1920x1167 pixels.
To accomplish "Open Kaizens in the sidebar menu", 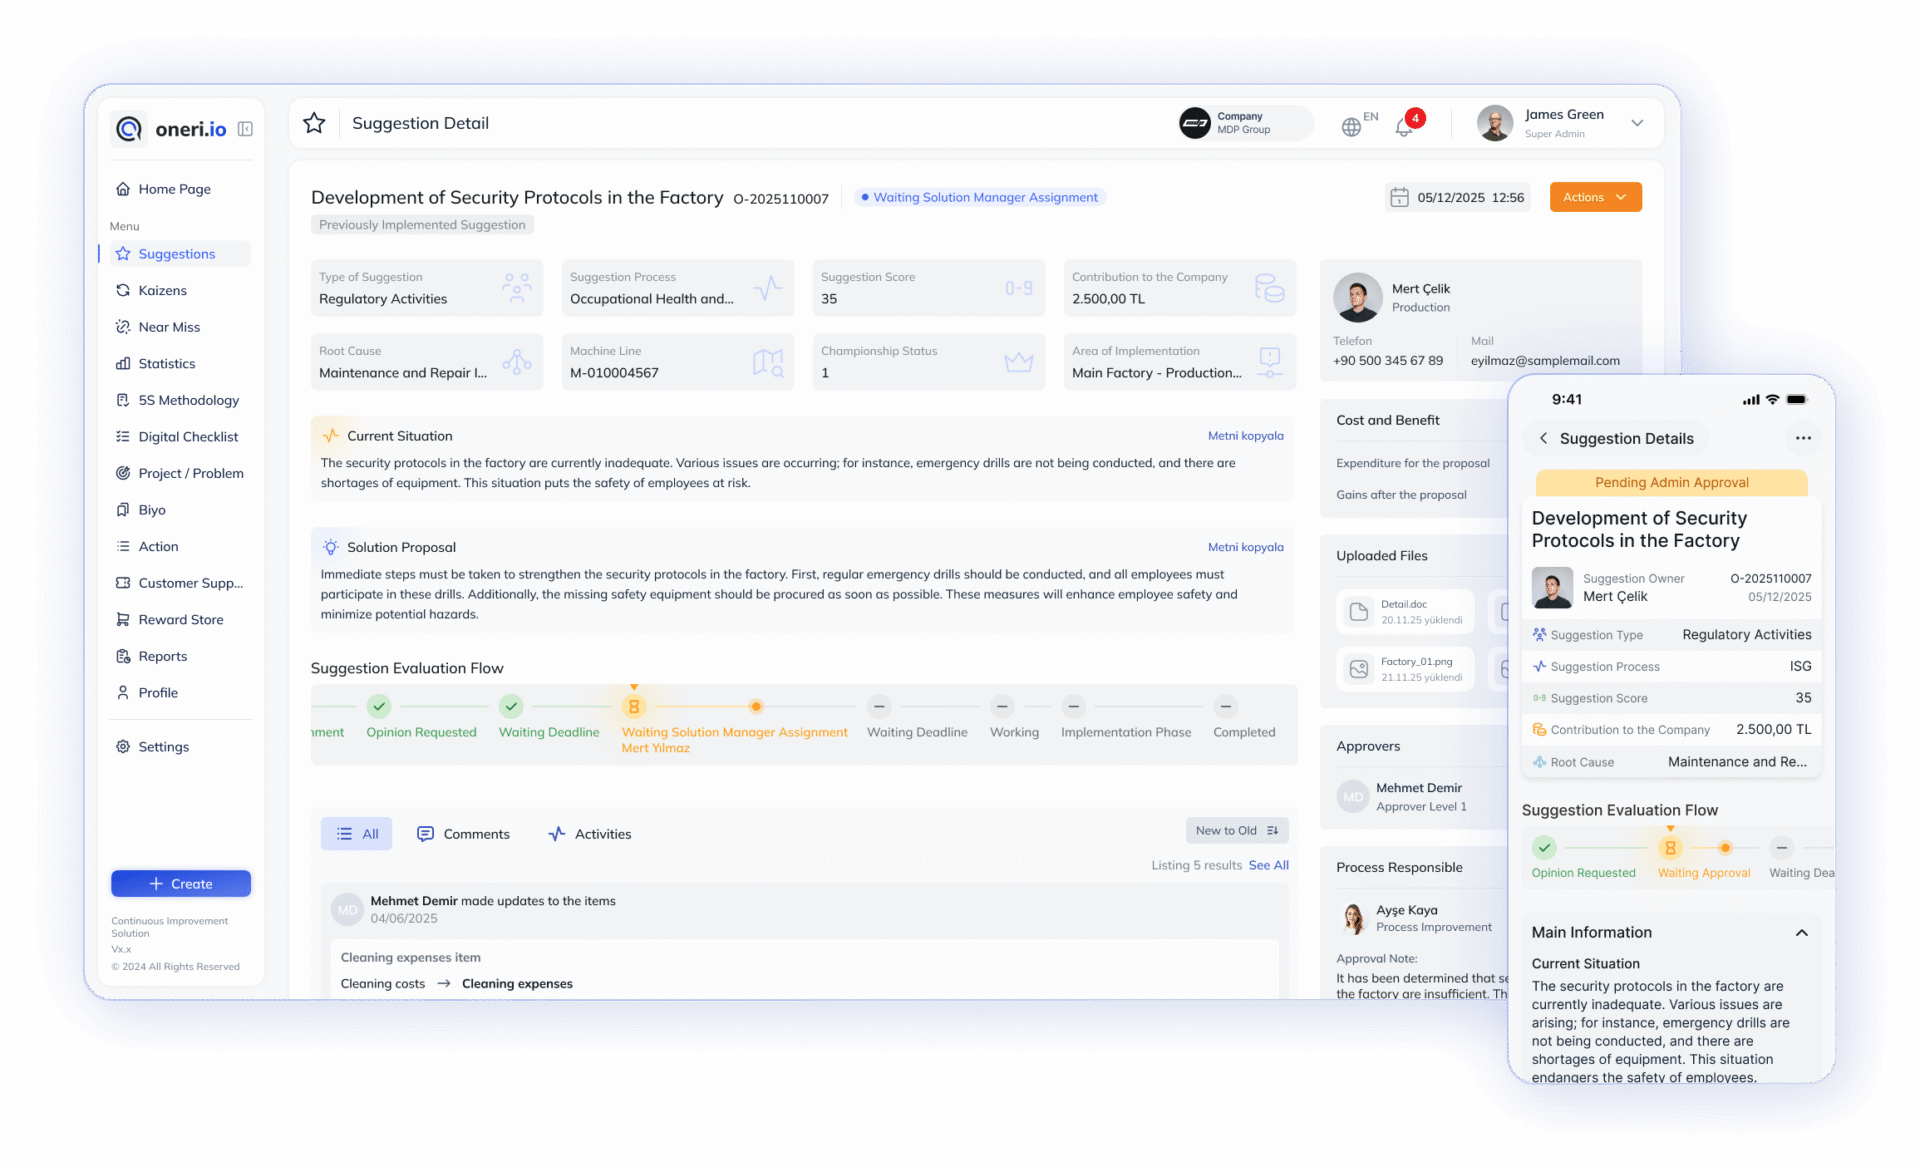I will tap(162, 290).
